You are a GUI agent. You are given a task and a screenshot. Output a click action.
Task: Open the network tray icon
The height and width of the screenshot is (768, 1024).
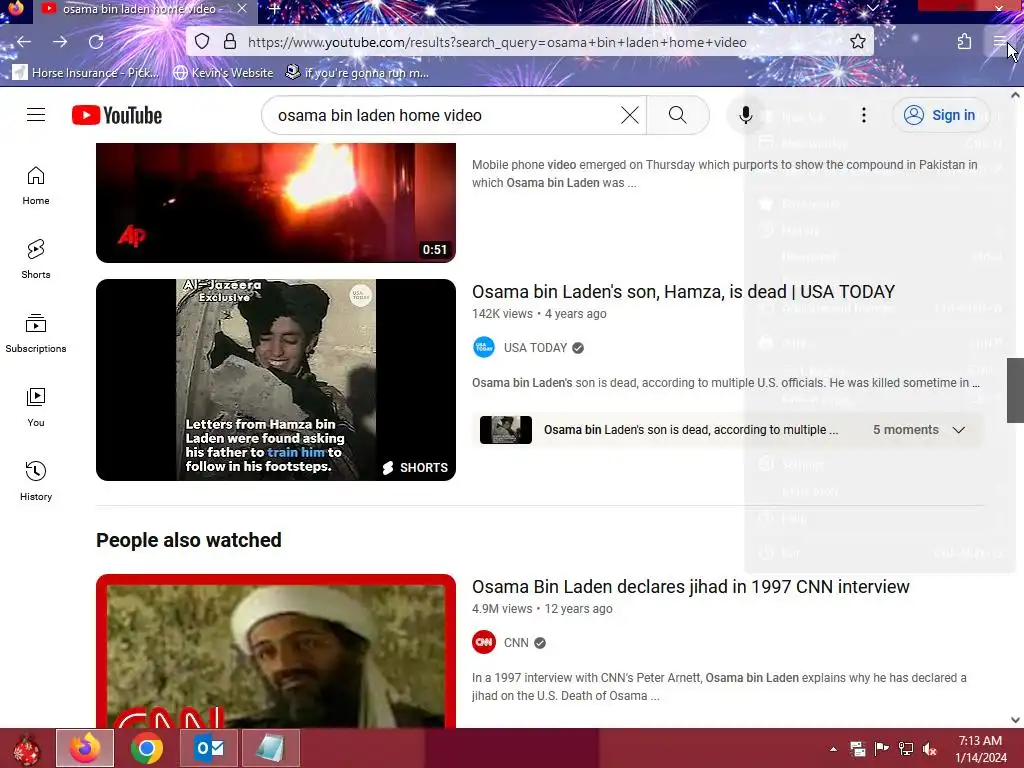point(906,749)
